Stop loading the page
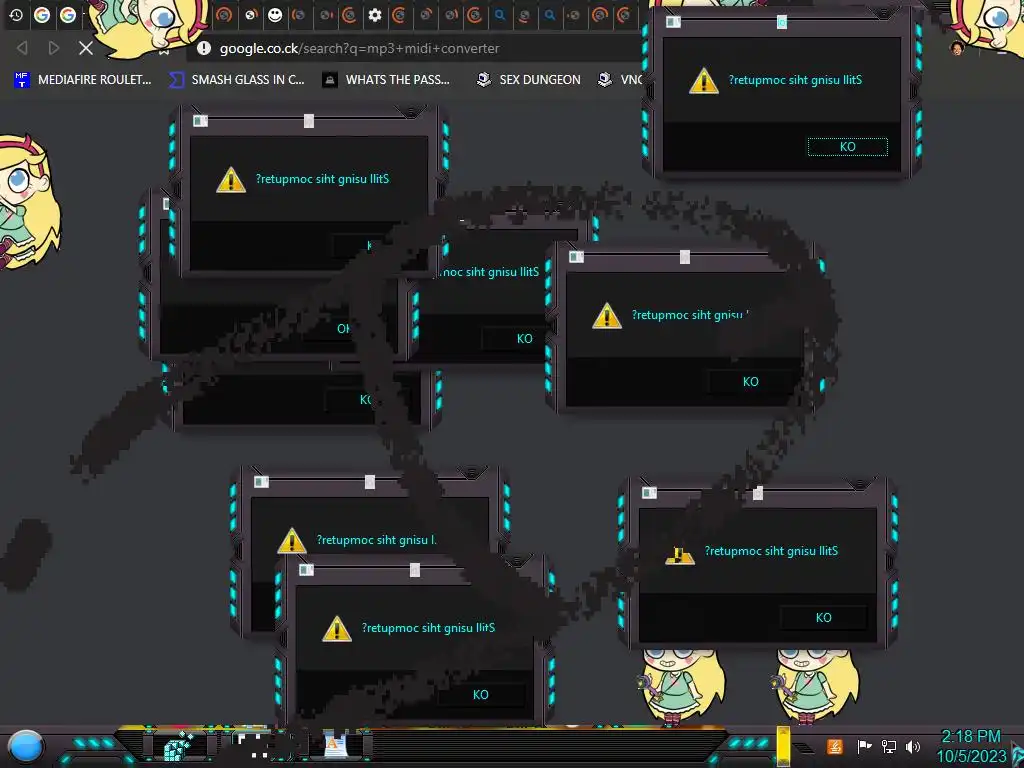Image resolution: width=1024 pixels, height=768 pixels. [86, 48]
